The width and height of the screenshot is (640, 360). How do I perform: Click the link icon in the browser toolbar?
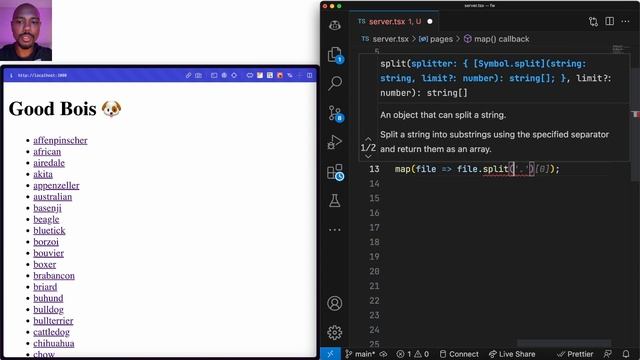coord(188,76)
